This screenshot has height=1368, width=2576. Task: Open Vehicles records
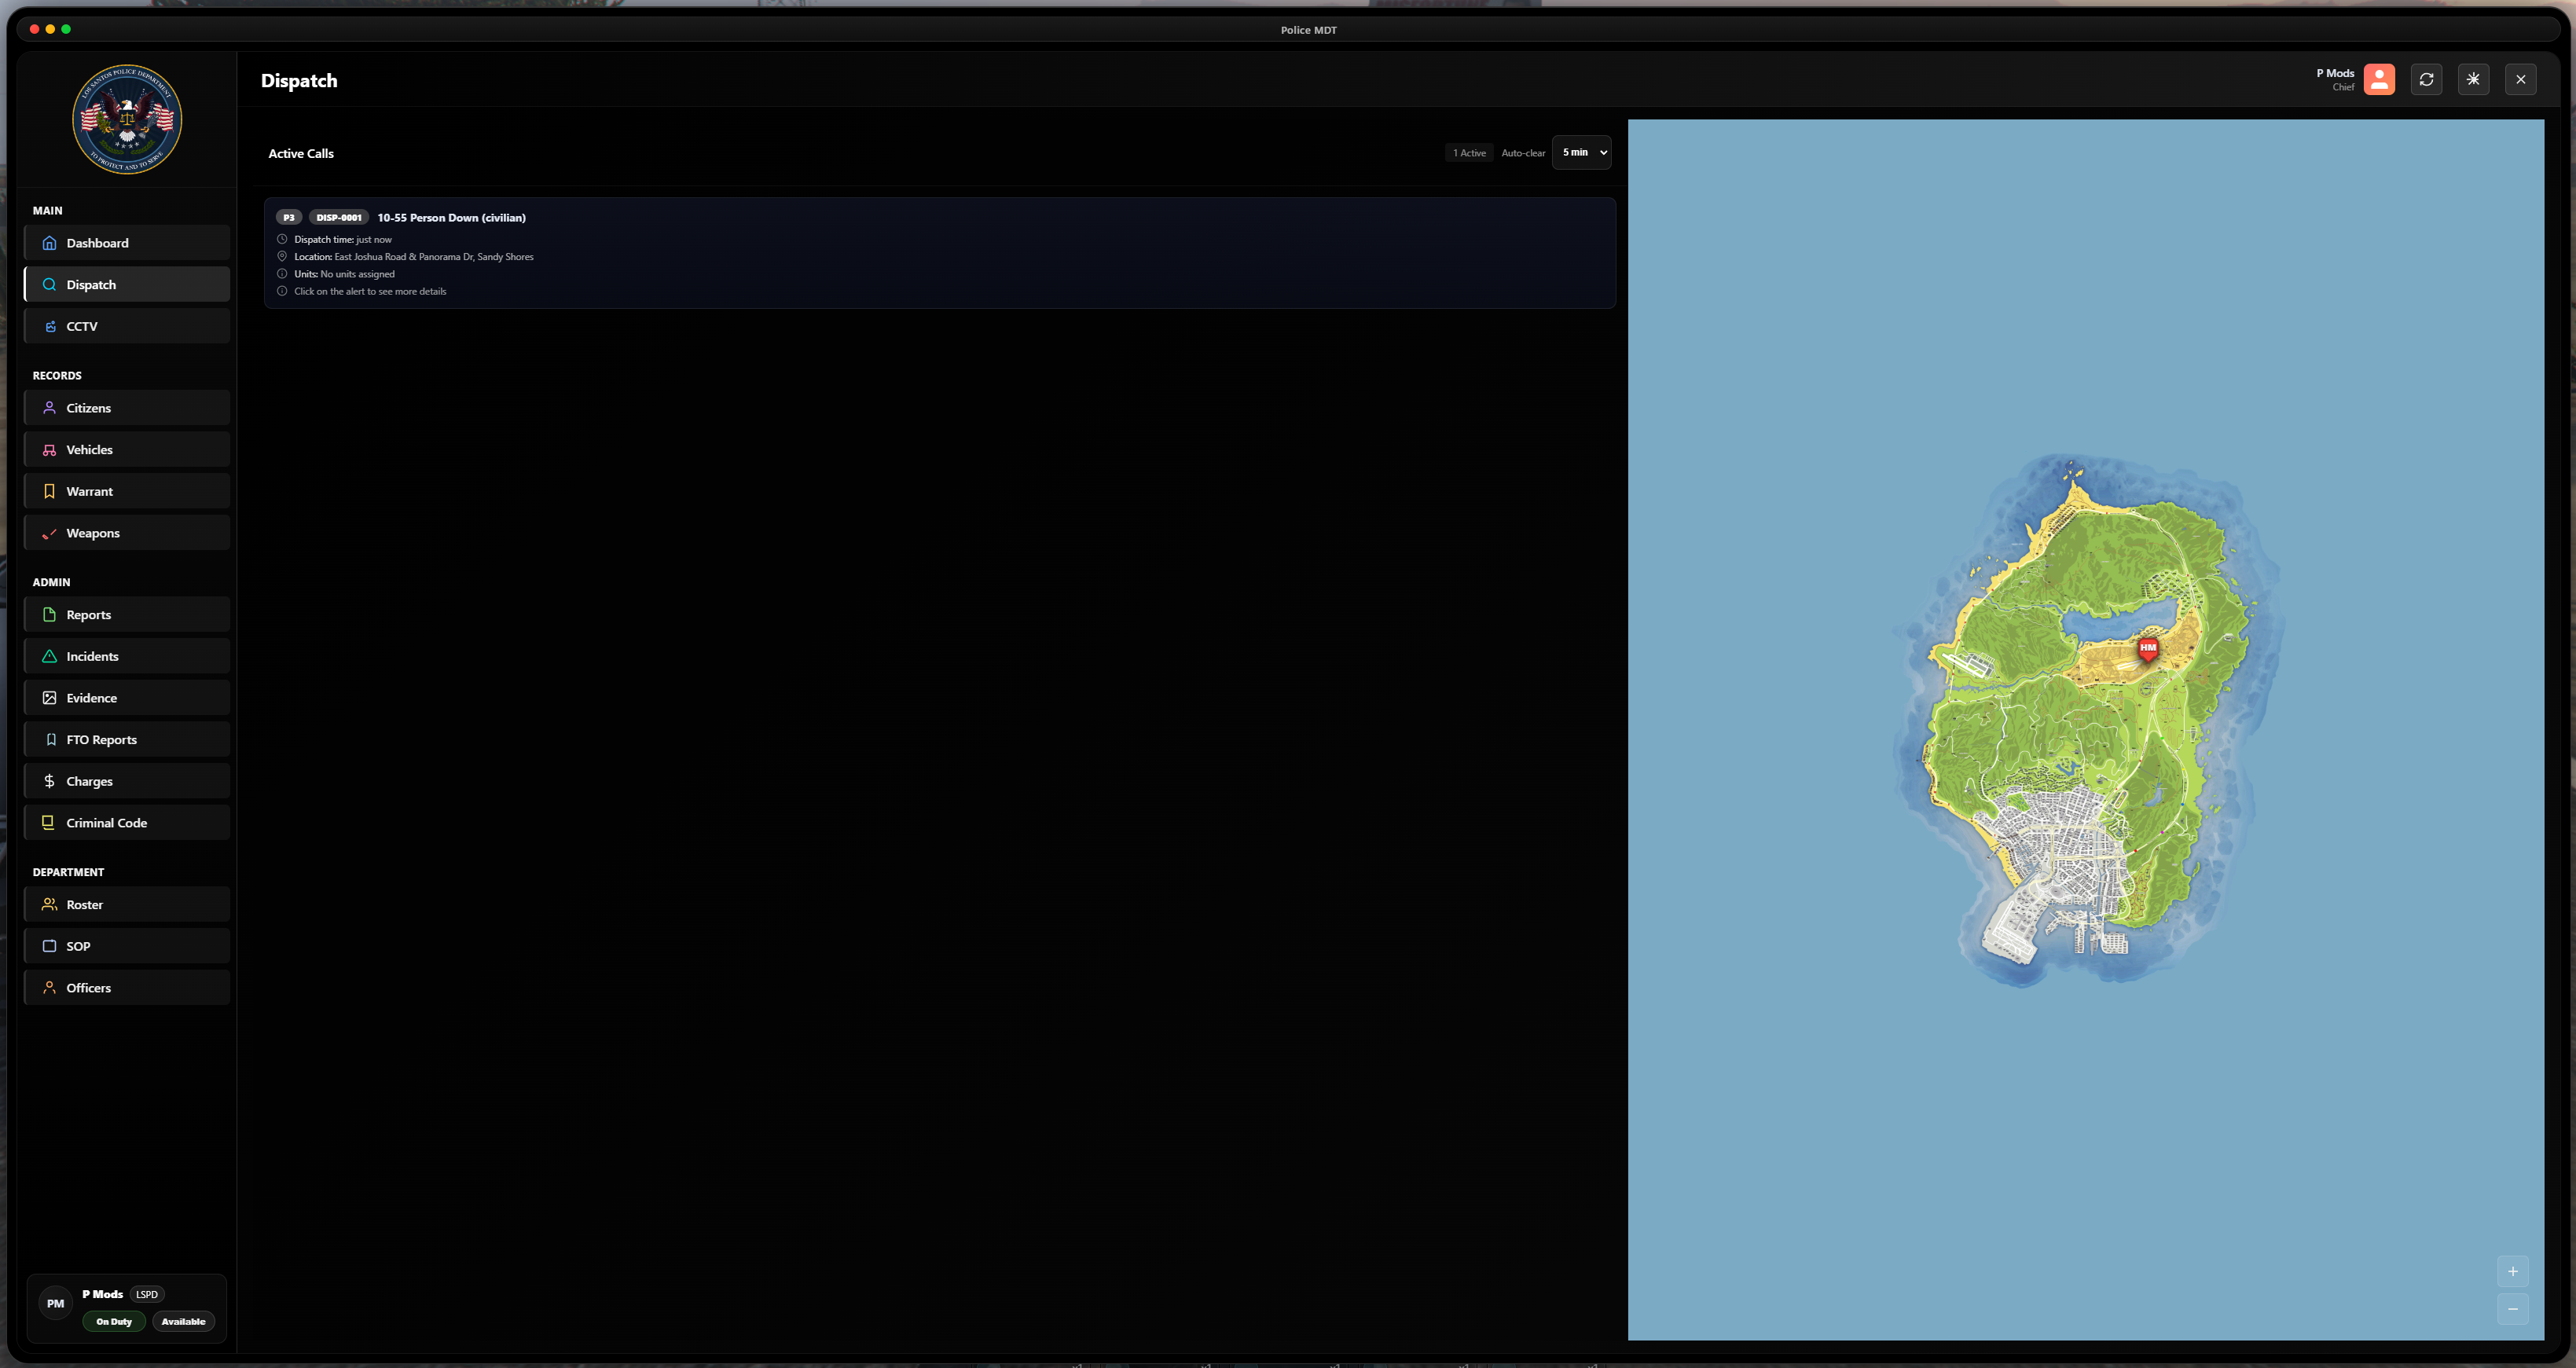pyautogui.click(x=127, y=450)
